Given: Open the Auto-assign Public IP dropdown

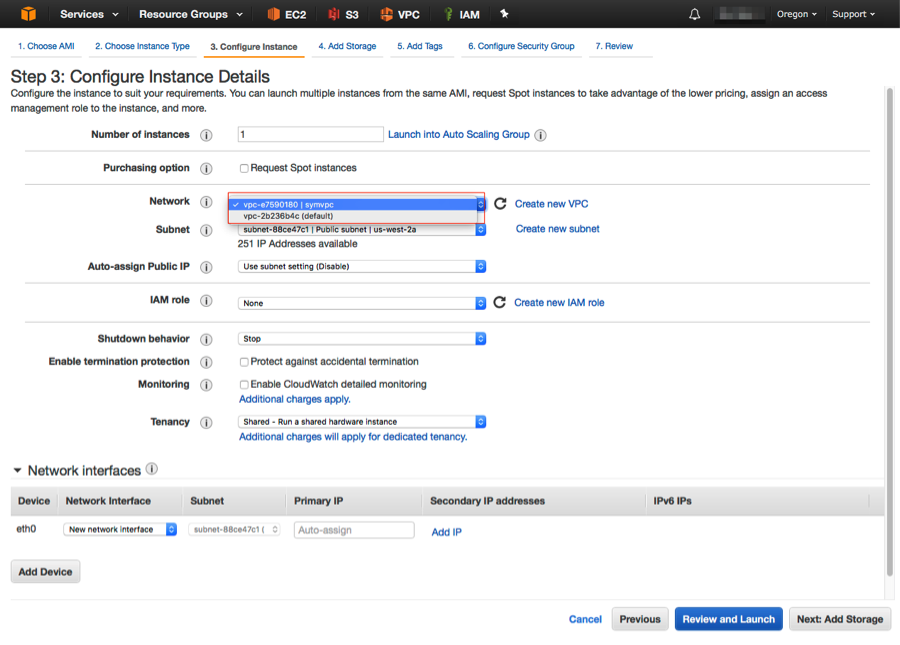Looking at the screenshot, I should [361, 267].
